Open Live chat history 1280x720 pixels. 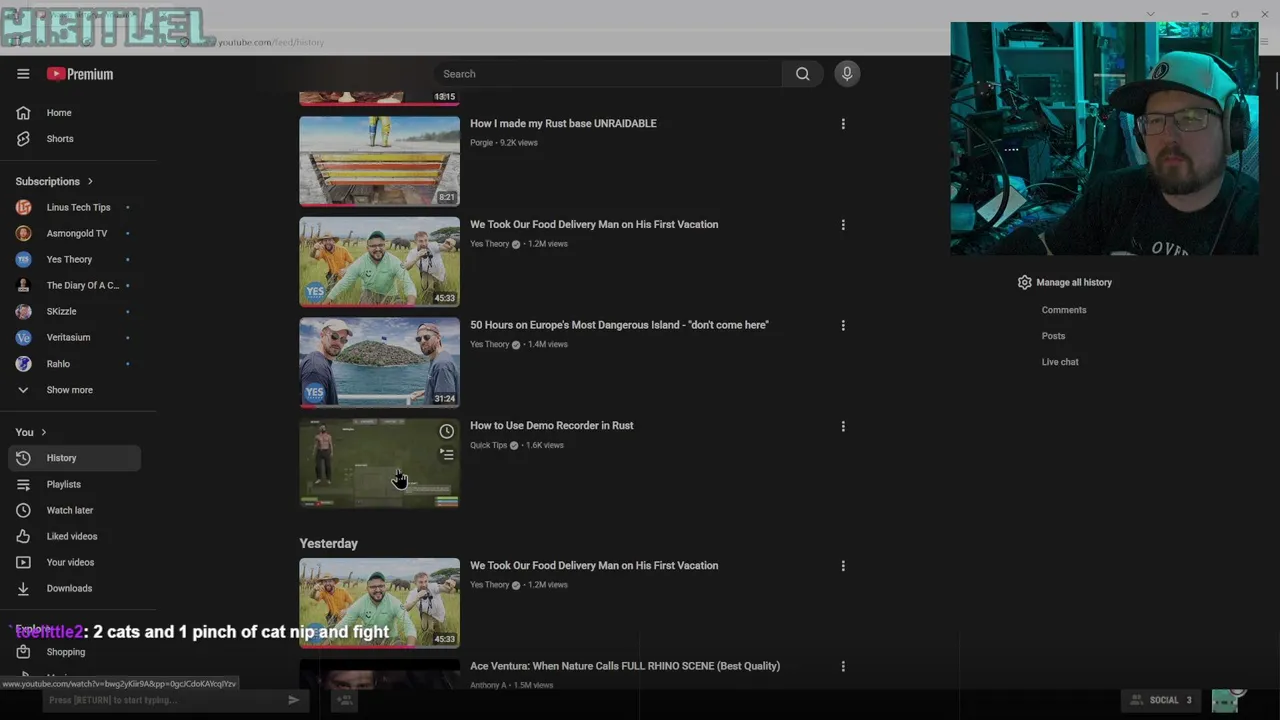(1060, 362)
